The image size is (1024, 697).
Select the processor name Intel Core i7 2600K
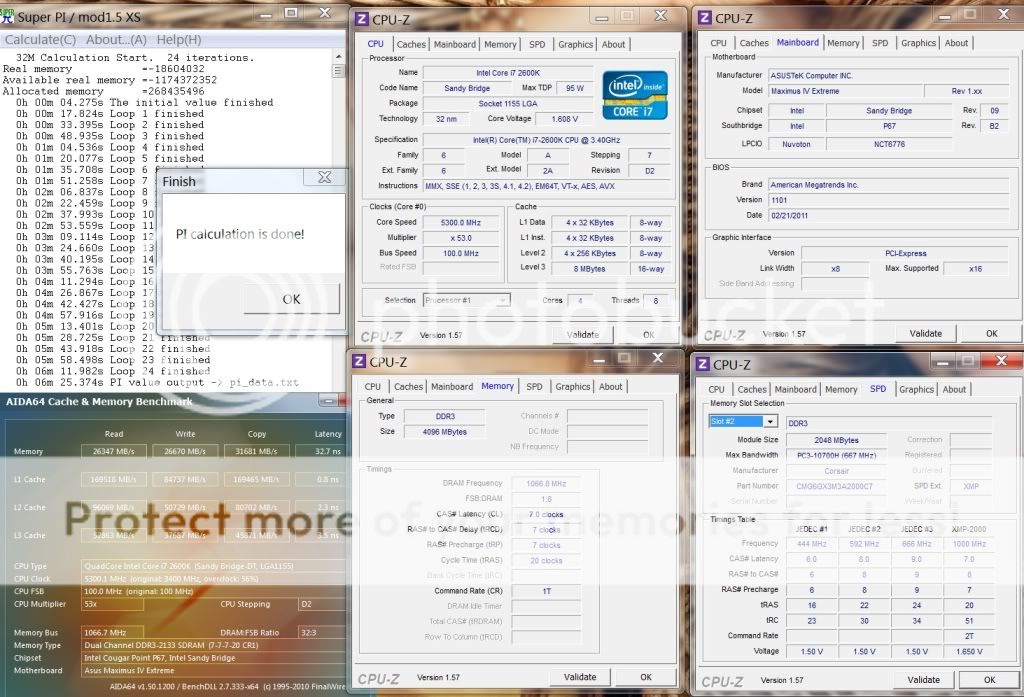508,73
